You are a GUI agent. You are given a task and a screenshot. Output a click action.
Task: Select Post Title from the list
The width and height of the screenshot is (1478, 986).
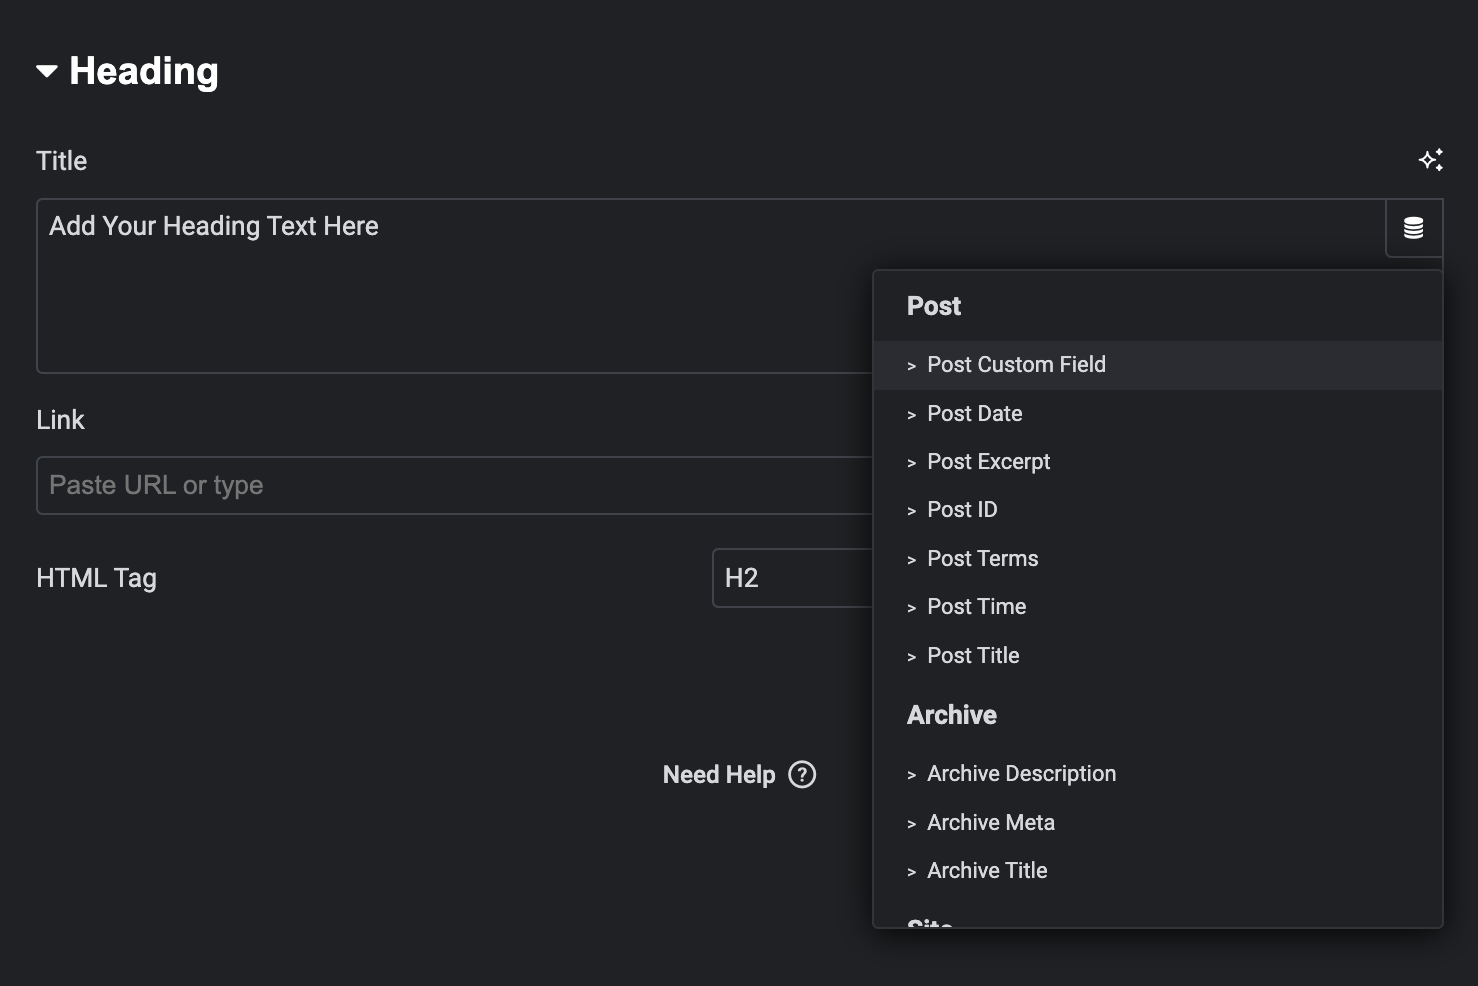pyautogui.click(x=973, y=656)
